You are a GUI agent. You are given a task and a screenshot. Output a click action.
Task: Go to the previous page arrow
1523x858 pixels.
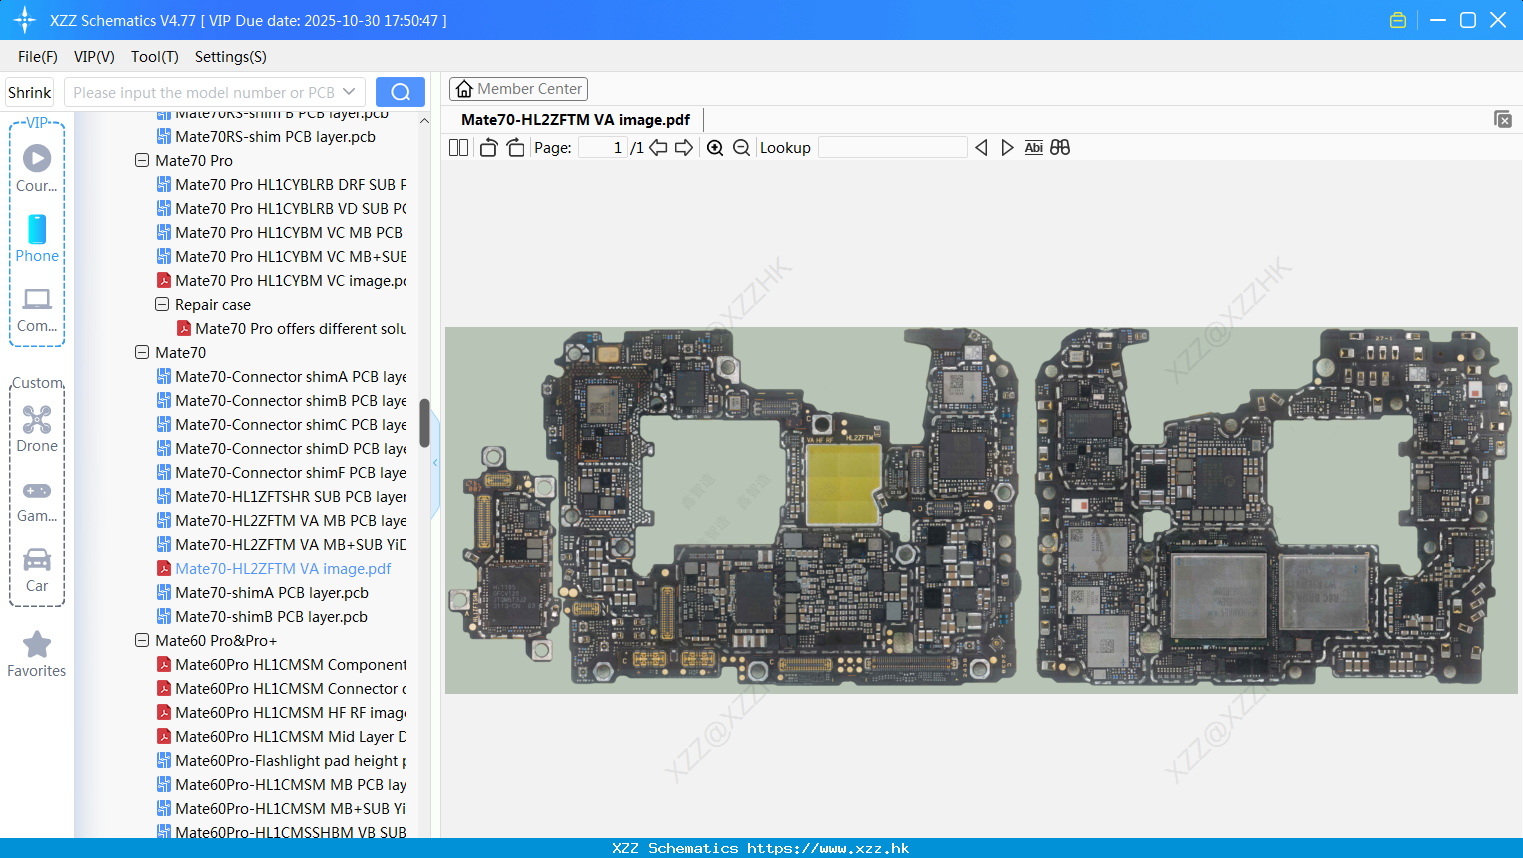[x=658, y=148]
